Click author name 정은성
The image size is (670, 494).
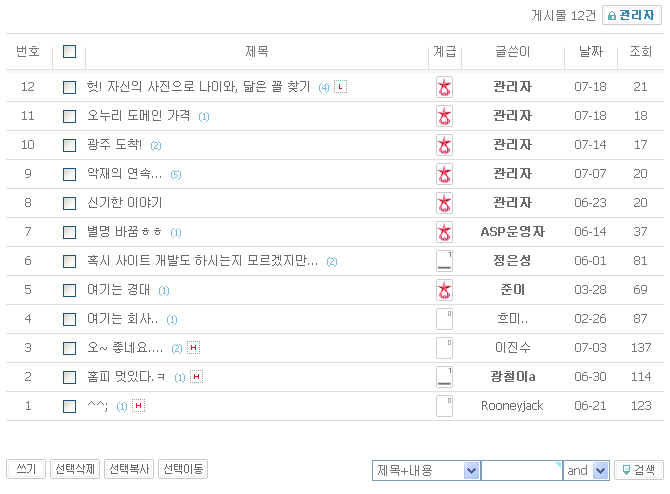(x=512, y=261)
